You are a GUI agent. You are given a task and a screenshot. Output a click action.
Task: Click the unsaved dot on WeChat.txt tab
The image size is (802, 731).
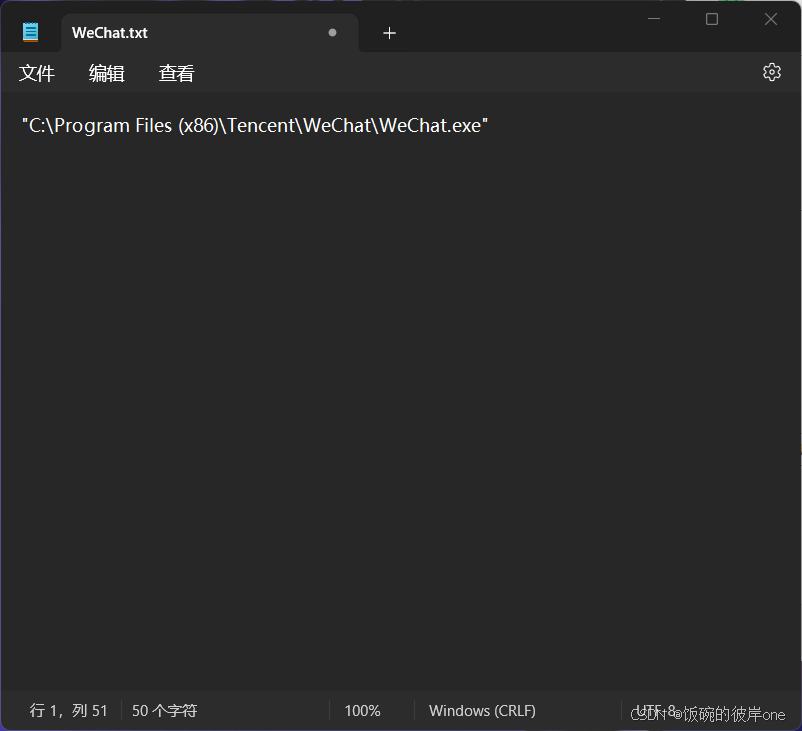332,33
